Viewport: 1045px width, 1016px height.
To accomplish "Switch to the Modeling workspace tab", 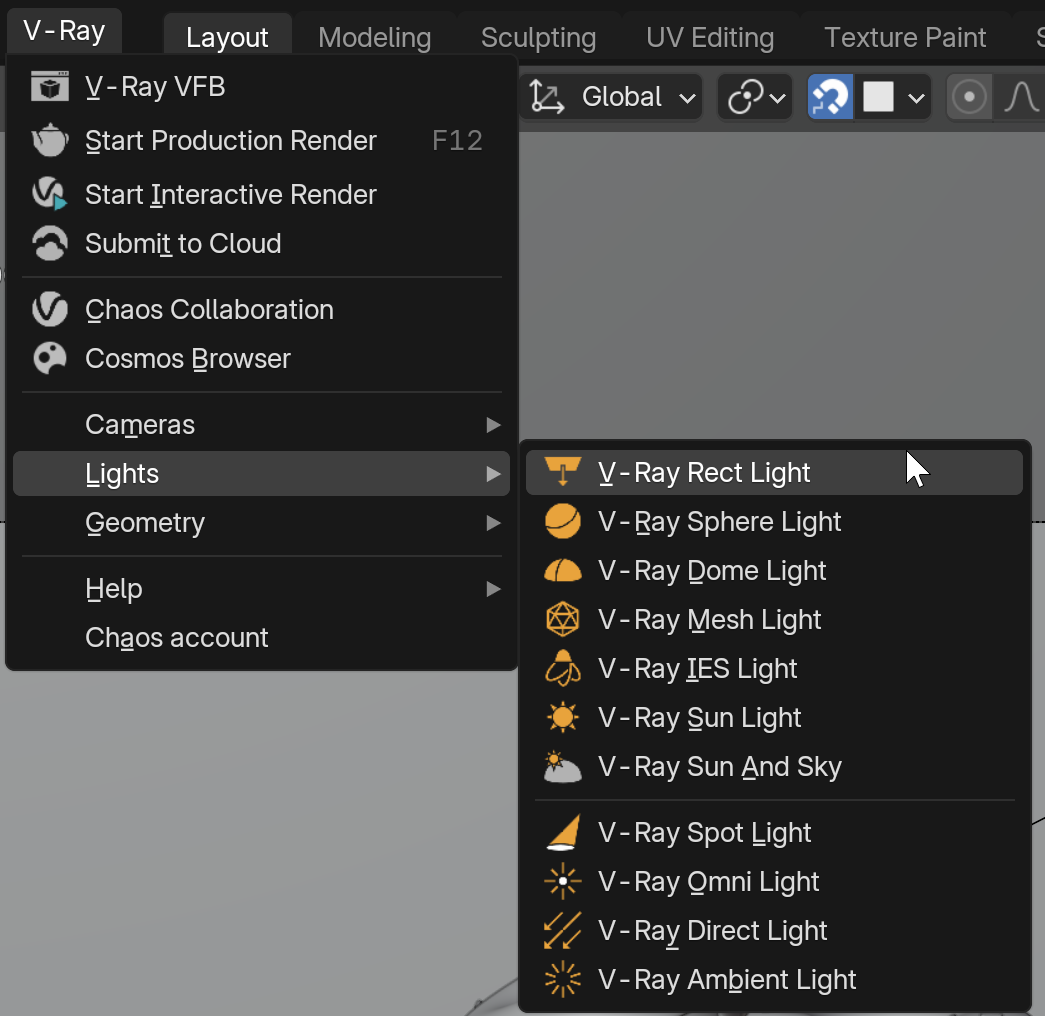I will (x=375, y=37).
